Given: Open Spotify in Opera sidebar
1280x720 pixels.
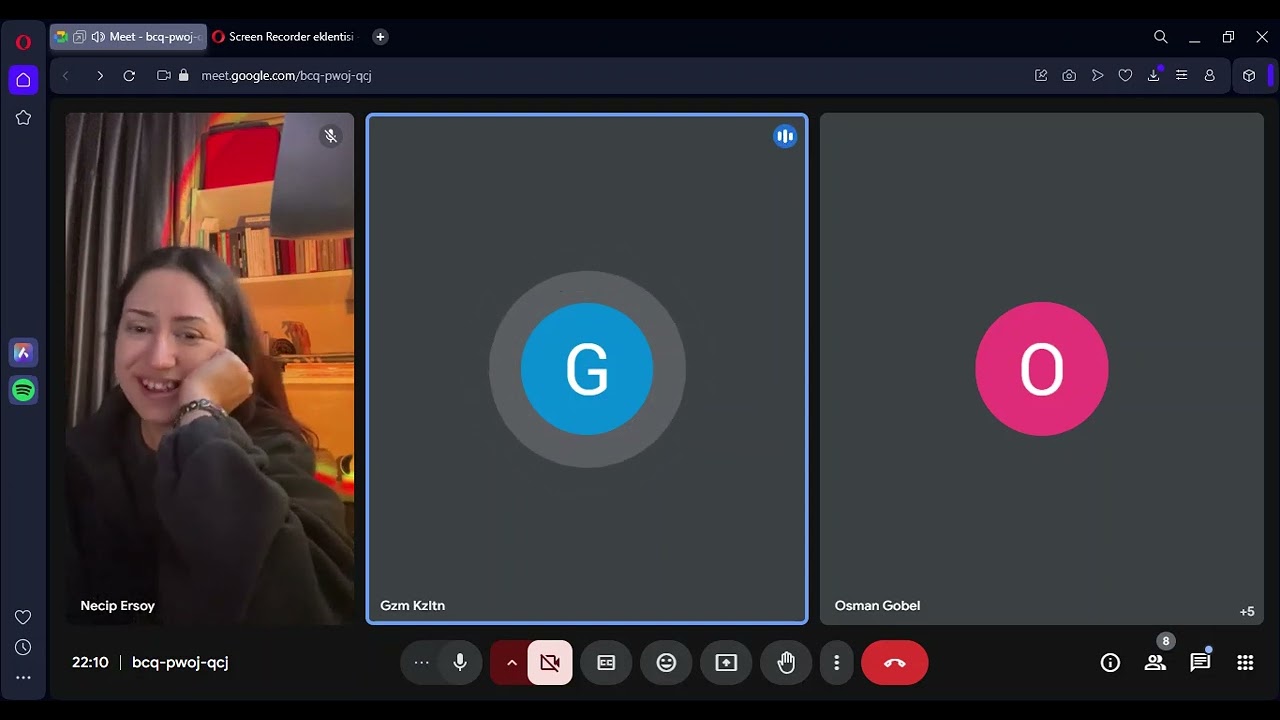Looking at the screenshot, I should [23, 390].
